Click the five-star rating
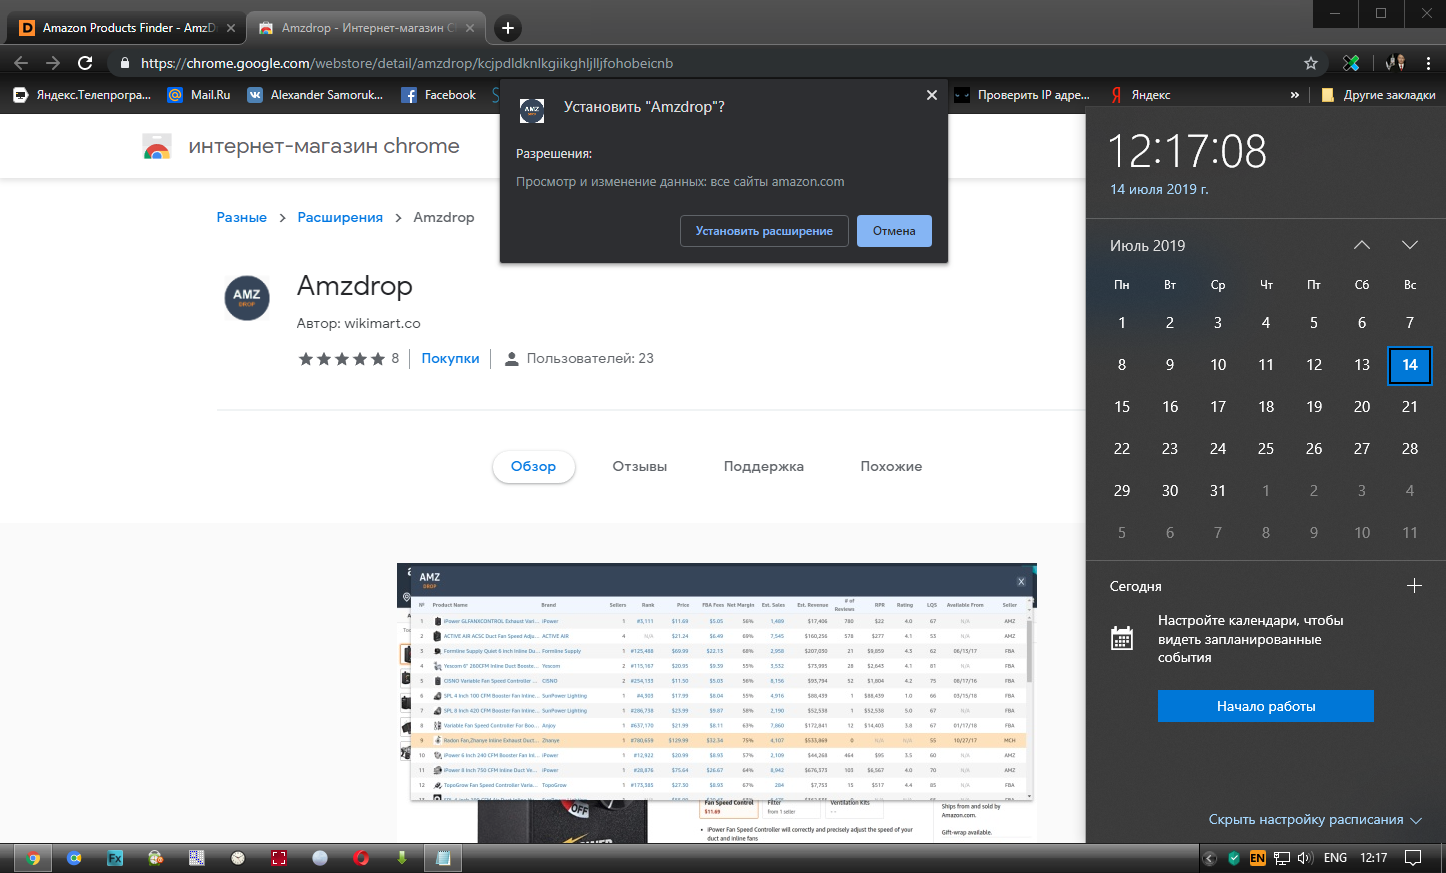The image size is (1446, 873). click(342, 359)
